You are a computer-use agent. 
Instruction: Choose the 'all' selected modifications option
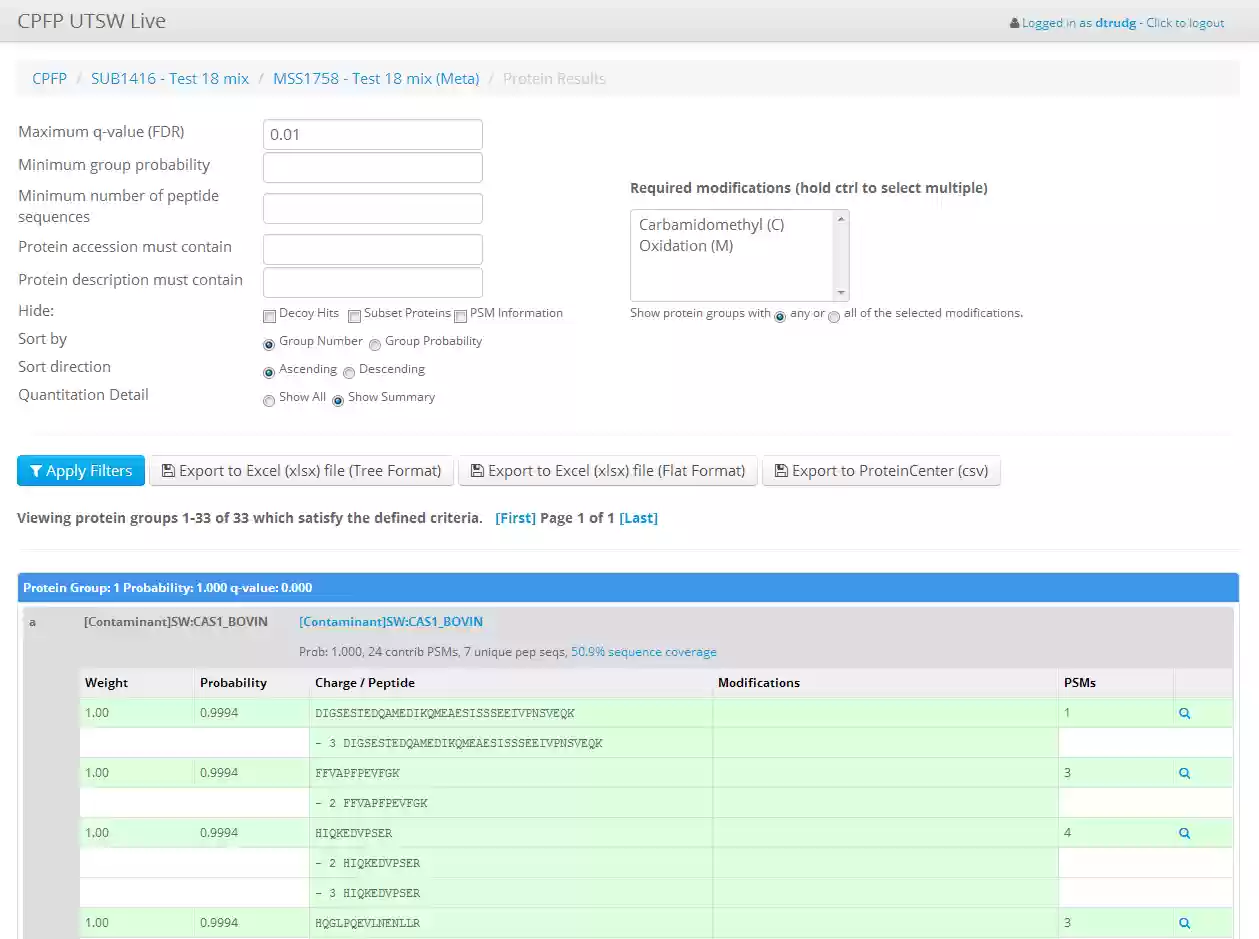point(834,316)
